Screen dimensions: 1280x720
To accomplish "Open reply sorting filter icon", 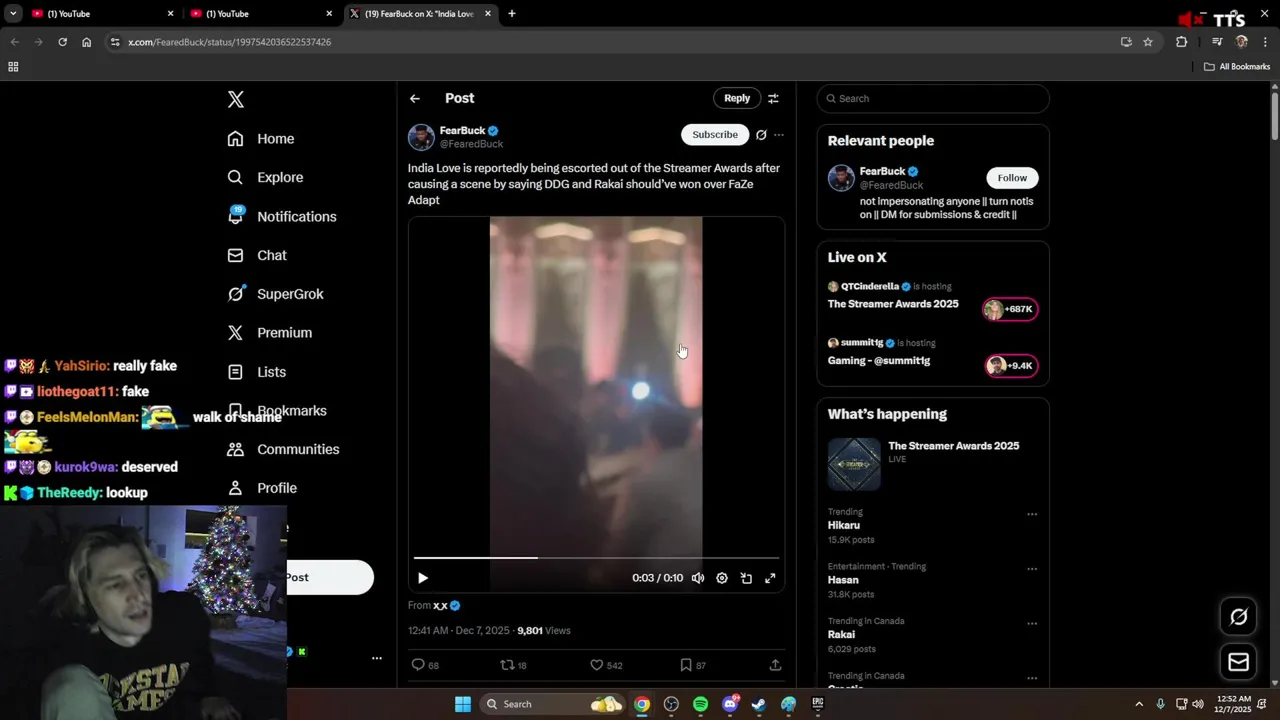I will (773, 98).
